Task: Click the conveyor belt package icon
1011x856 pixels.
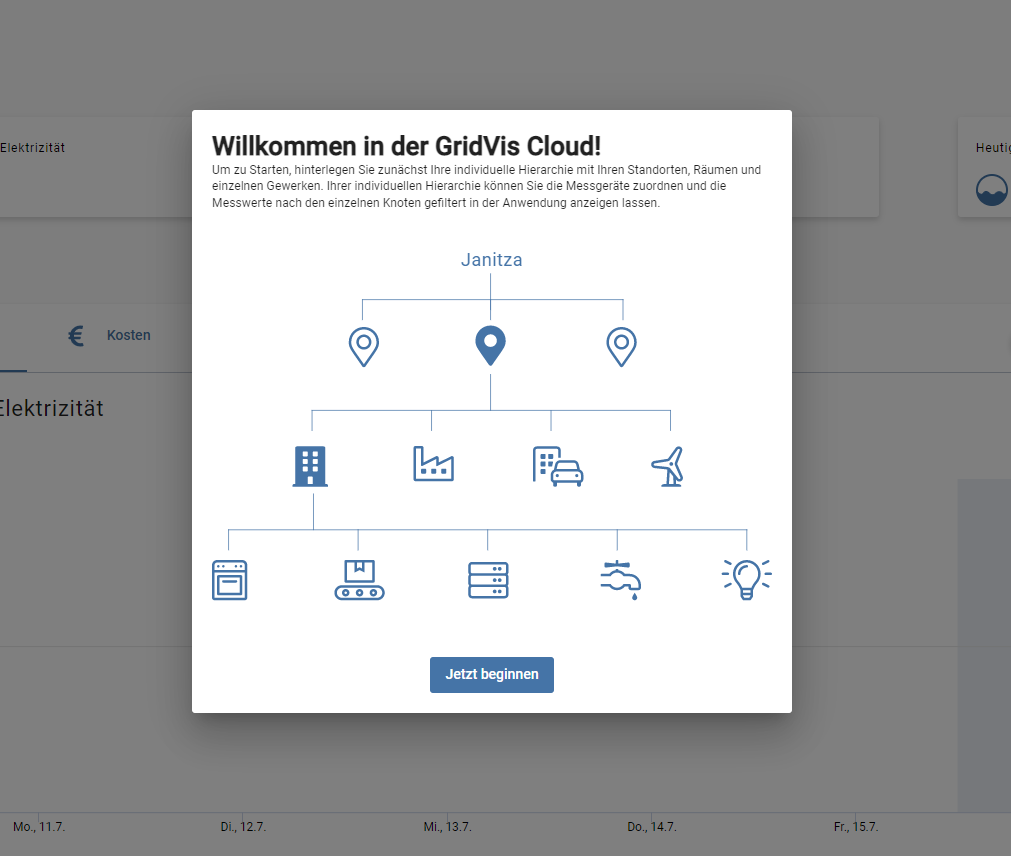Action: click(359, 580)
